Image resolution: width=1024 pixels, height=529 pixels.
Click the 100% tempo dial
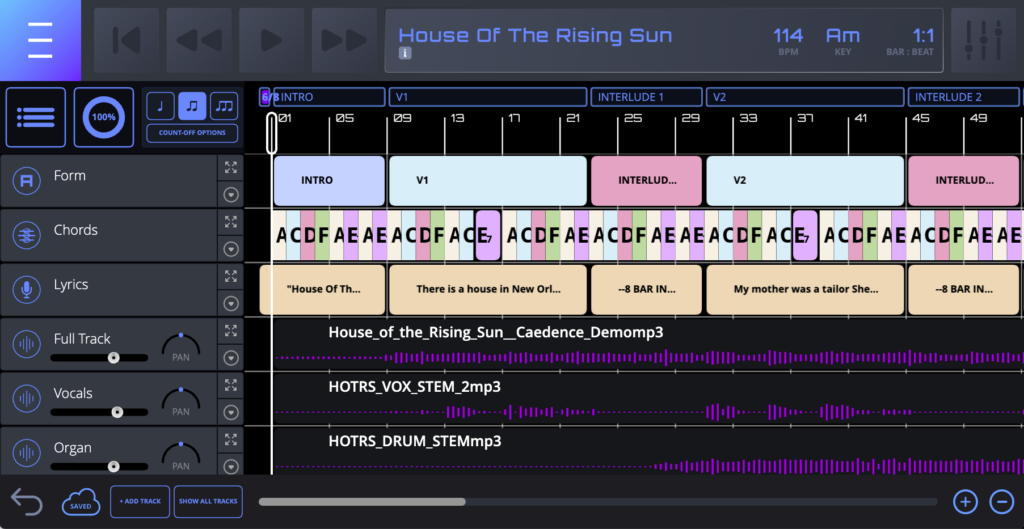coord(104,118)
